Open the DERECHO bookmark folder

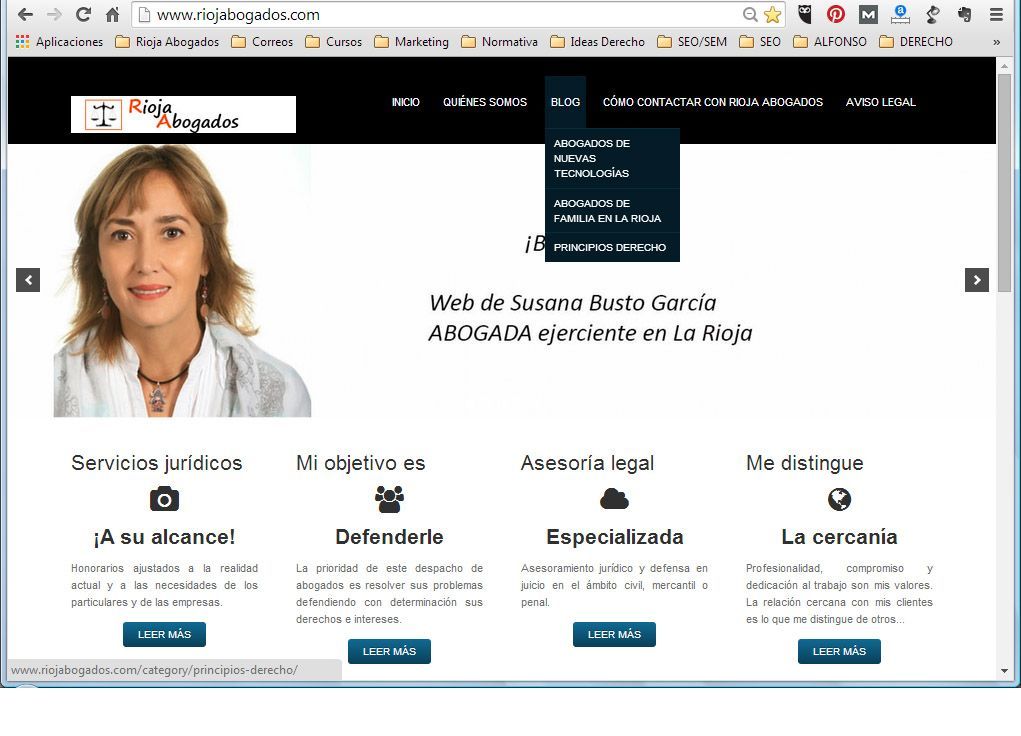916,42
